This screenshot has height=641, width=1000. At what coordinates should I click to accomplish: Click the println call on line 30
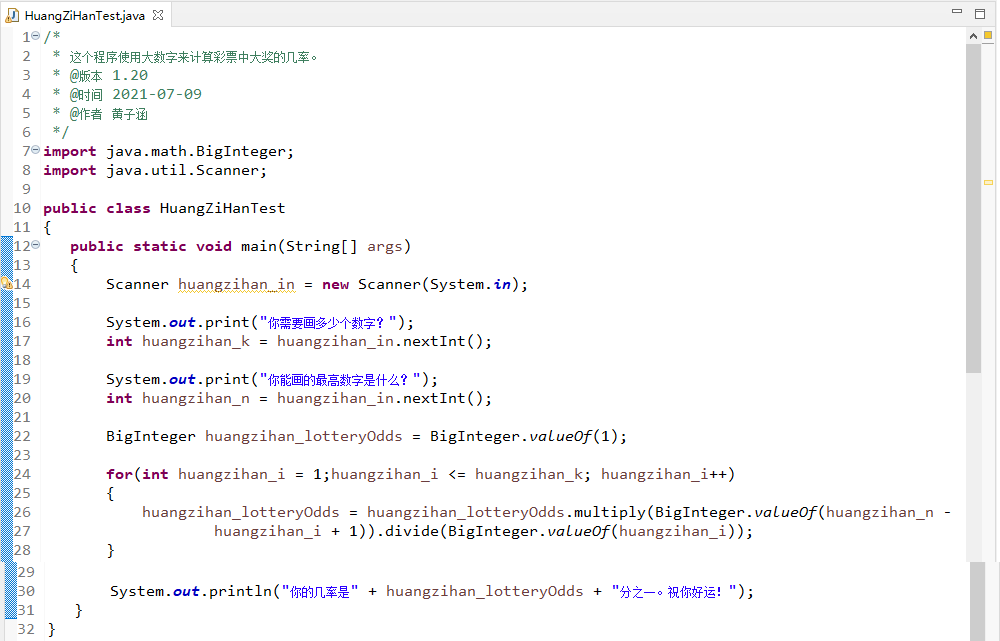pyautogui.click(x=240, y=591)
